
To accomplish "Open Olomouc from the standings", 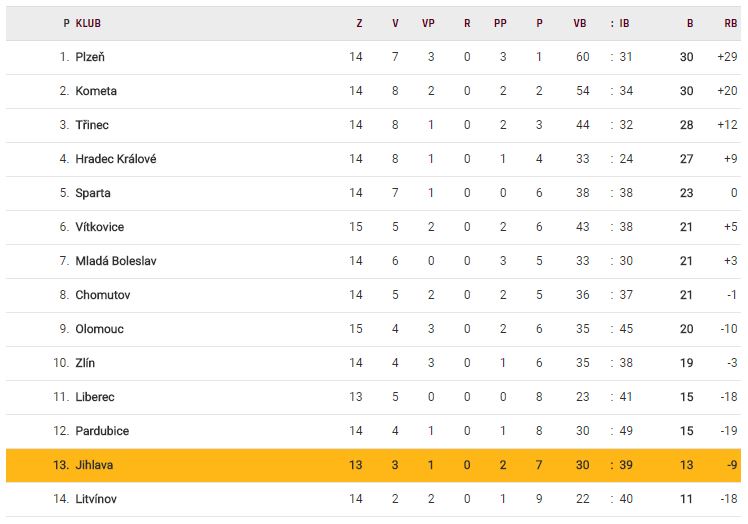I will click(x=99, y=329).
